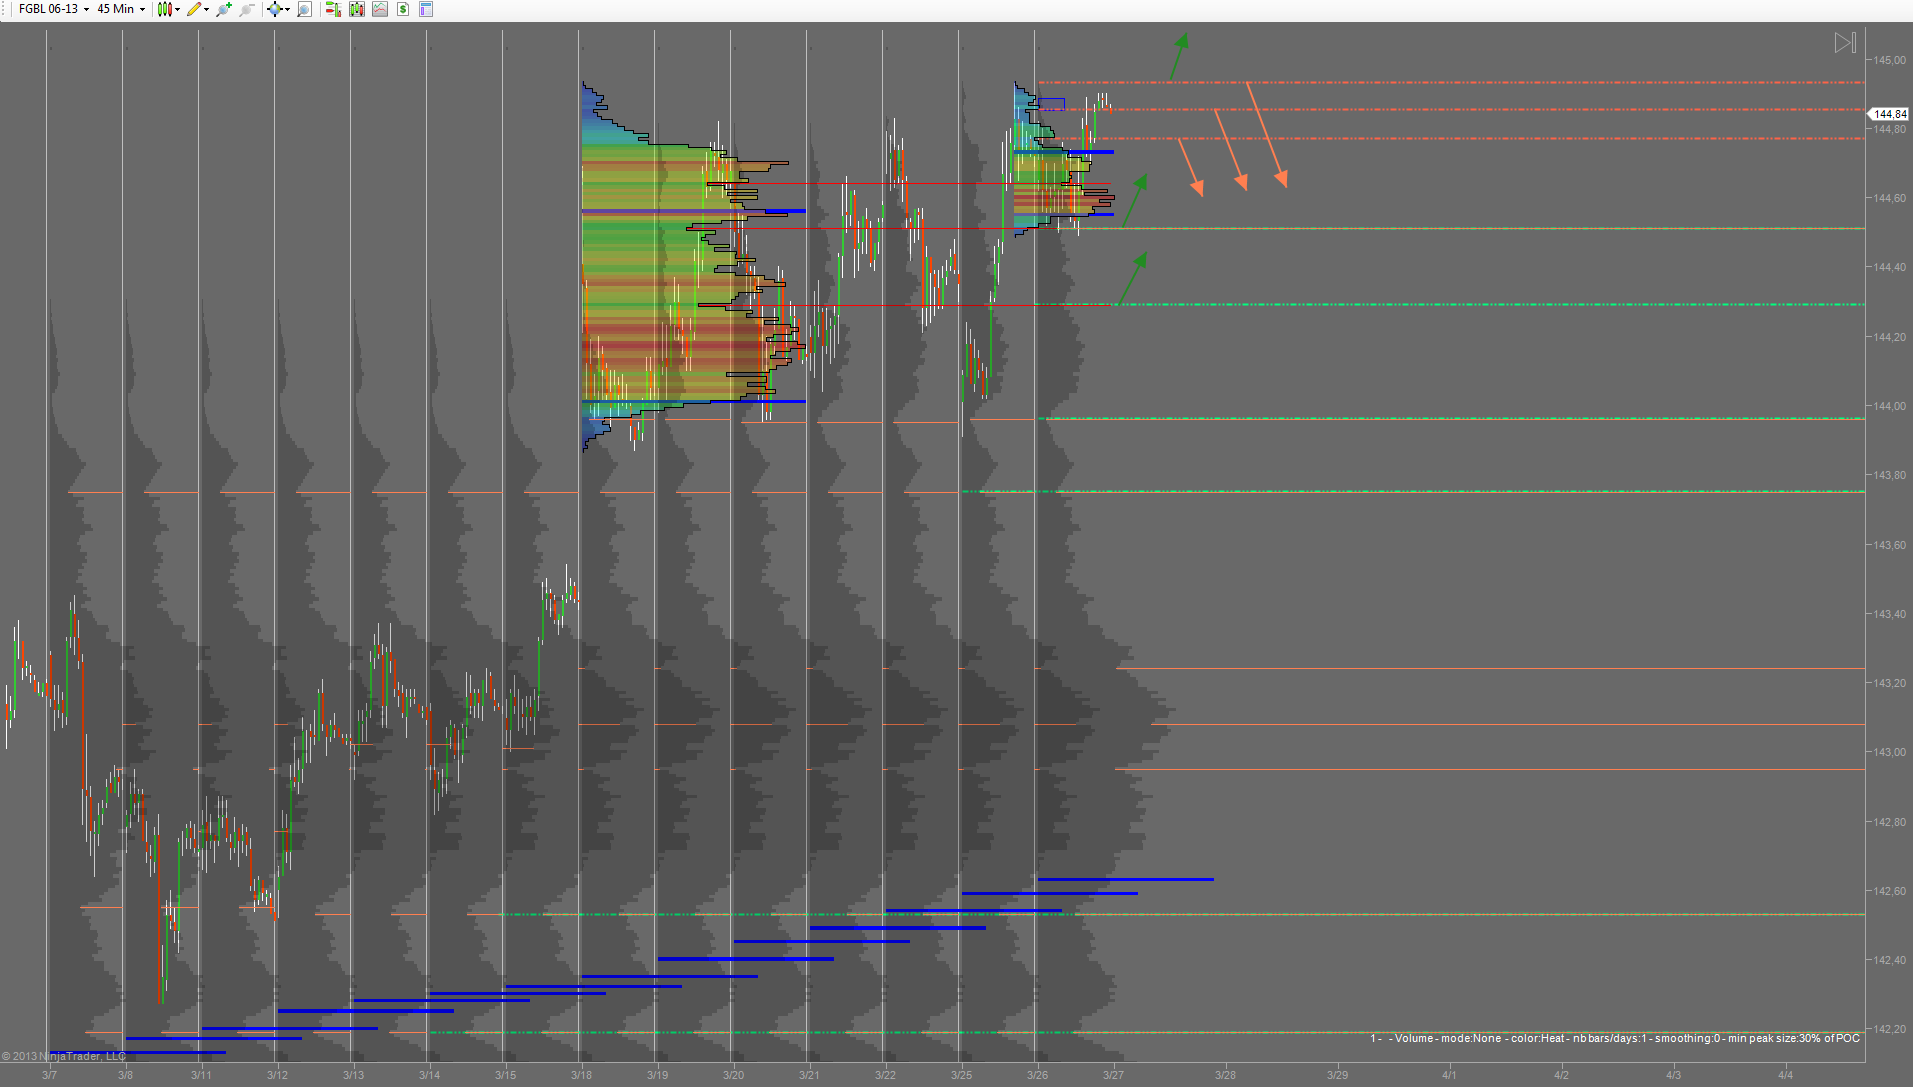
Task: Click the 3/8 date on time axis
Action: click(125, 1075)
